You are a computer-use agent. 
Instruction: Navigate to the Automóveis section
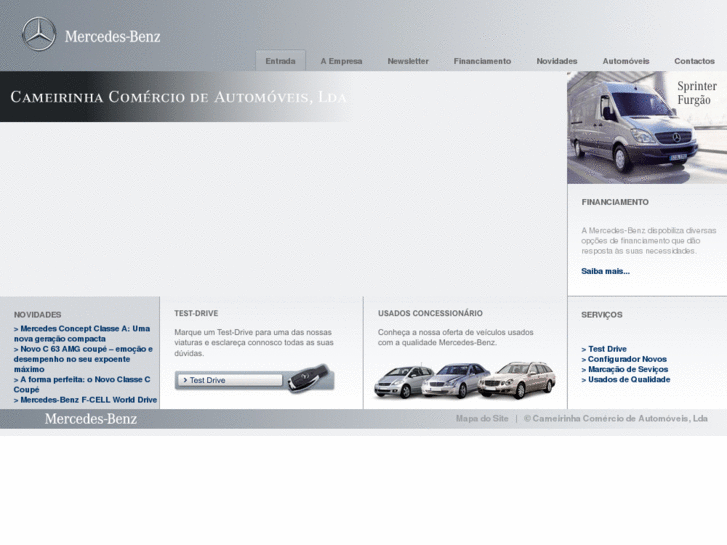(x=626, y=61)
